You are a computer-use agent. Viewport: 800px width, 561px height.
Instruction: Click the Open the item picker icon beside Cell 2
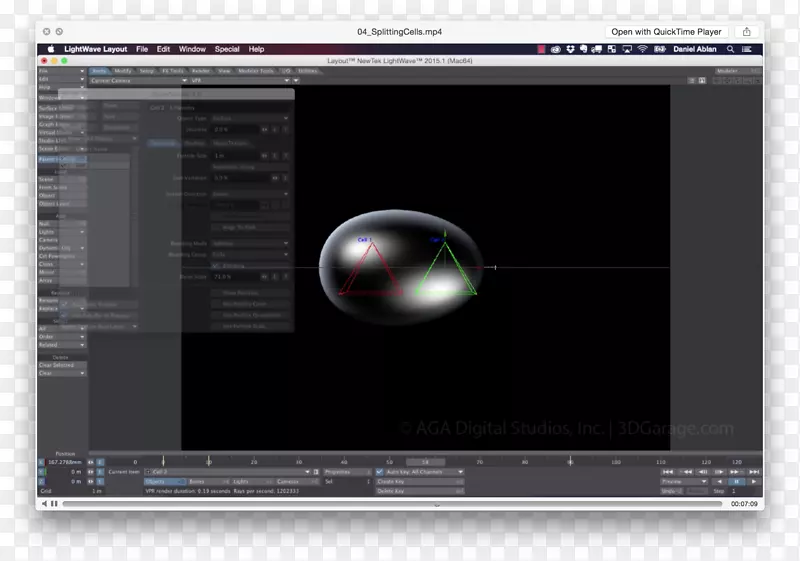click(x=316, y=472)
